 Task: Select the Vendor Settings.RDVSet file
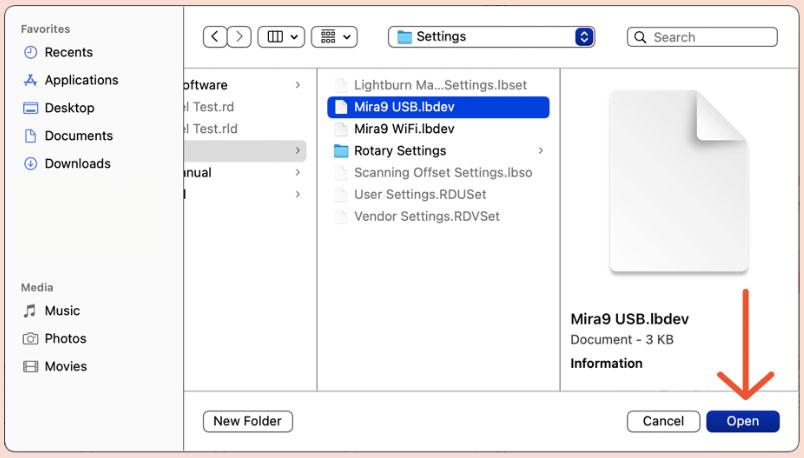pyautogui.click(x=438, y=216)
